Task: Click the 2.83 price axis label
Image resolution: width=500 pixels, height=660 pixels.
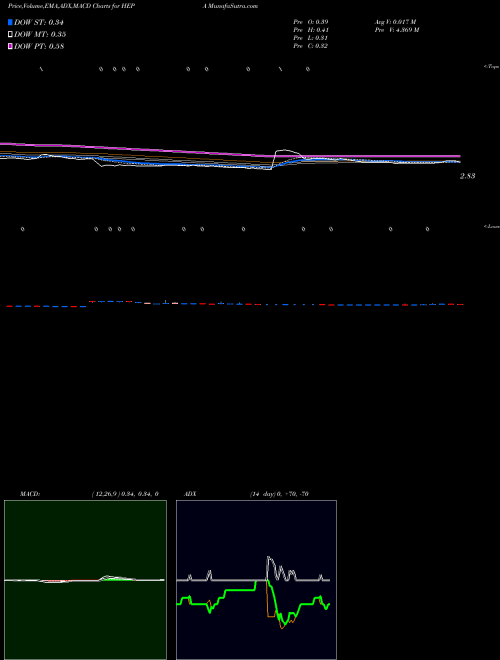Action: pyautogui.click(x=467, y=176)
